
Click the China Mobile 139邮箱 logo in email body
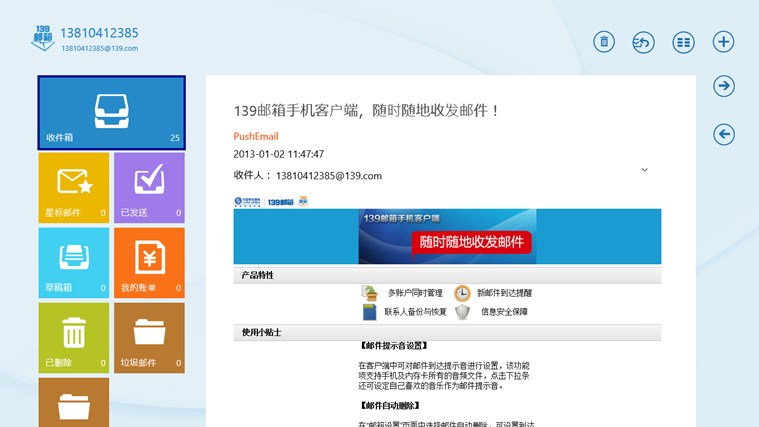click(271, 201)
